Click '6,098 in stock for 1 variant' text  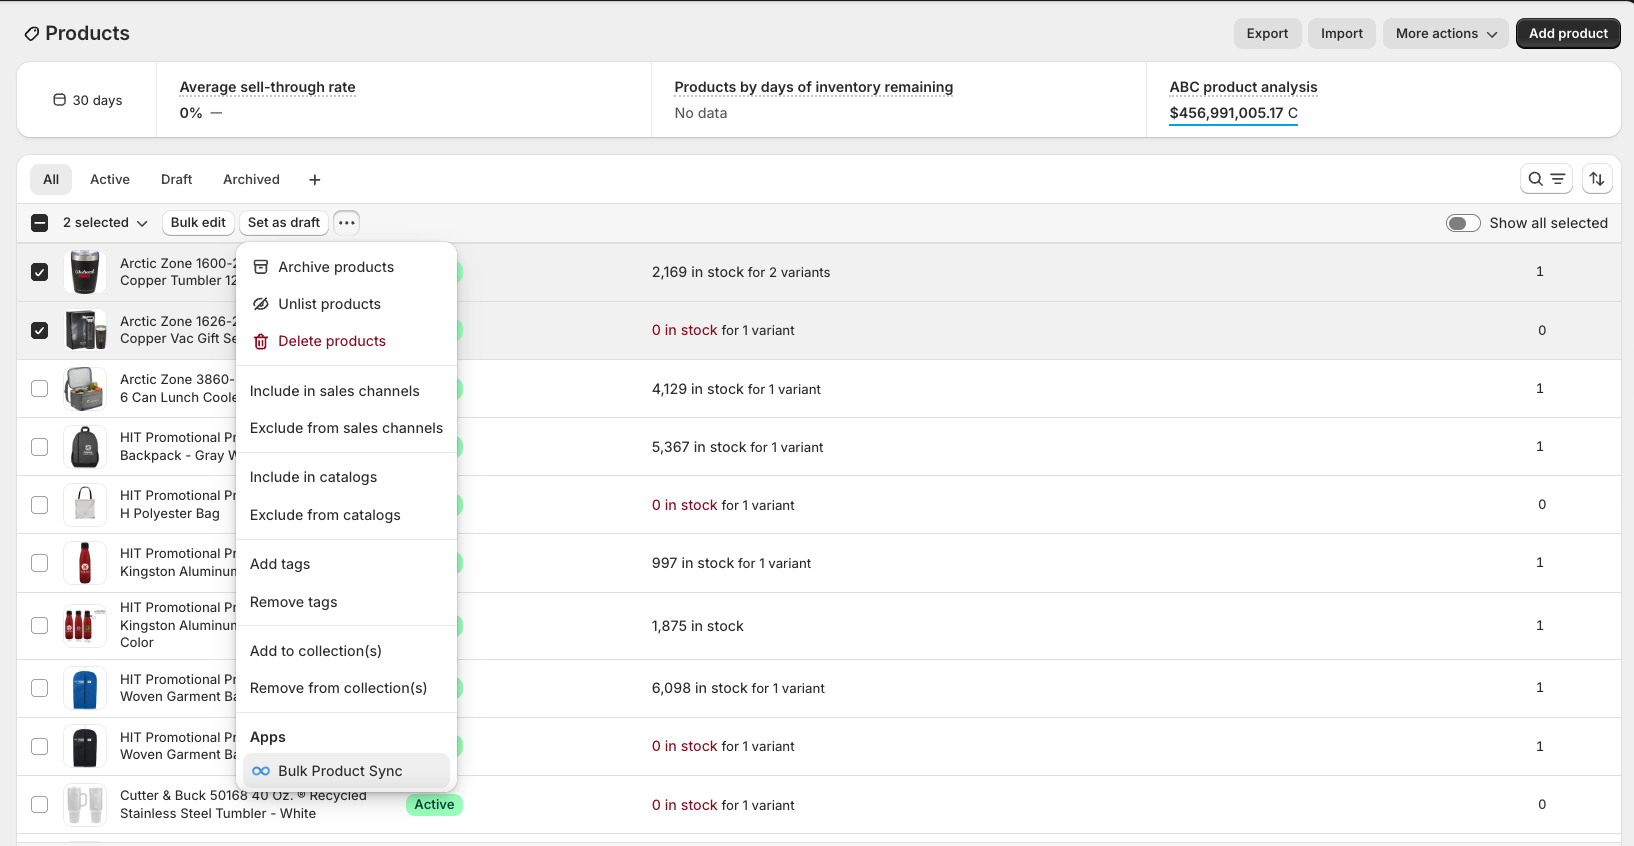pos(738,688)
